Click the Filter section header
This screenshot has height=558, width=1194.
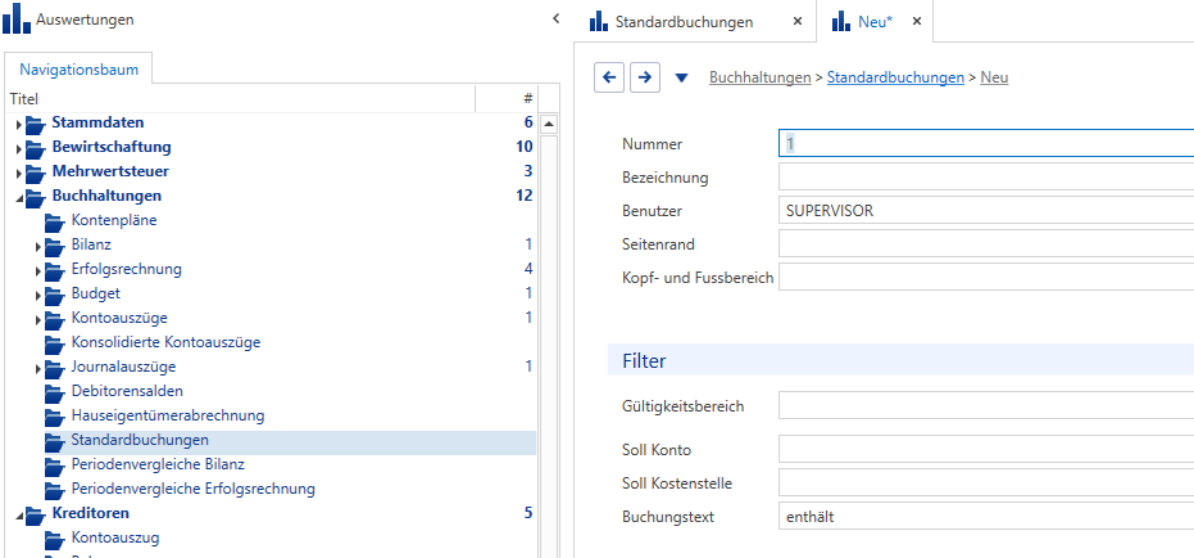[901, 360]
